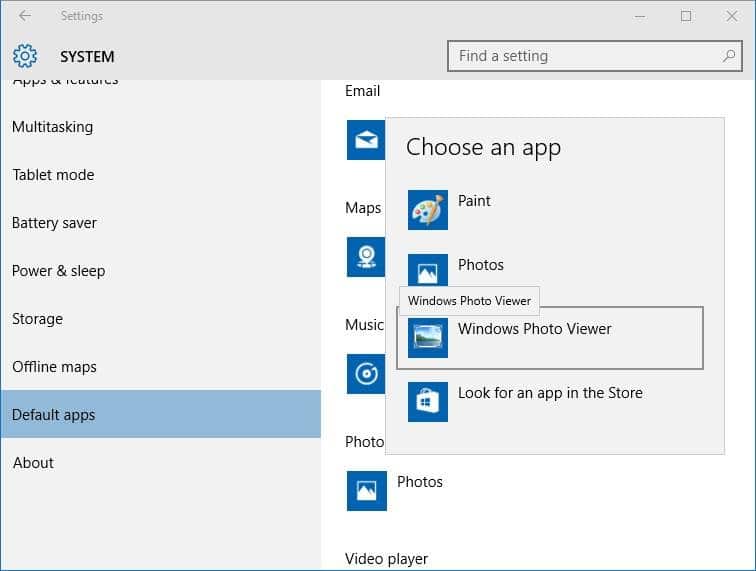Click the Photos icon in Choose an app
Viewport: 756px width, 571px height.
(428, 271)
